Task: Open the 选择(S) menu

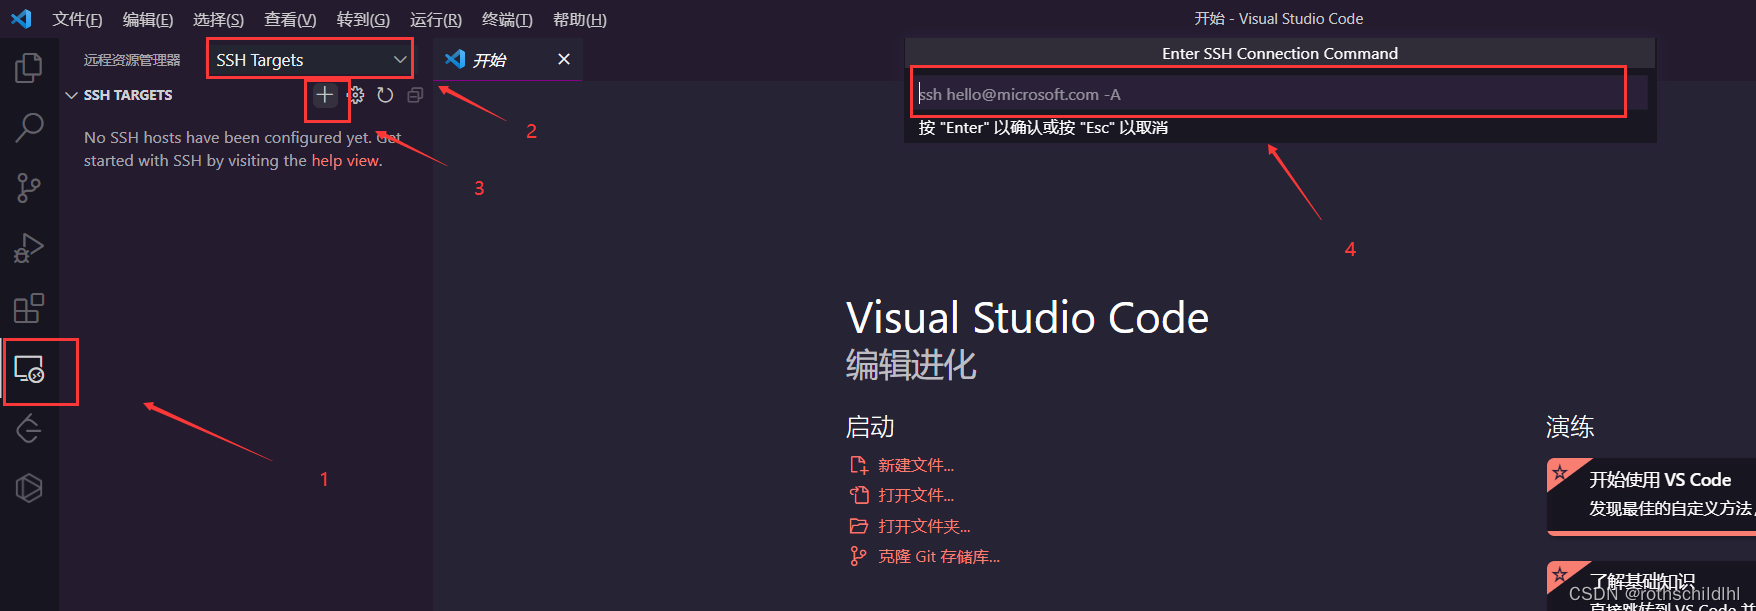Action: (218, 19)
